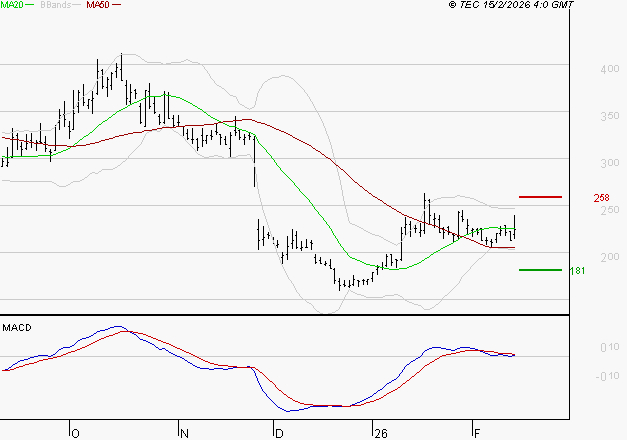Select the green 181 support line
This screenshot has height=440, width=627.
[x=540, y=269]
